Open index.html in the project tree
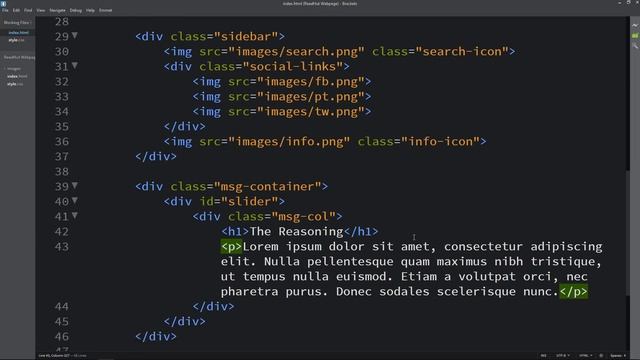The width and height of the screenshot is (640, 360). 18,76
